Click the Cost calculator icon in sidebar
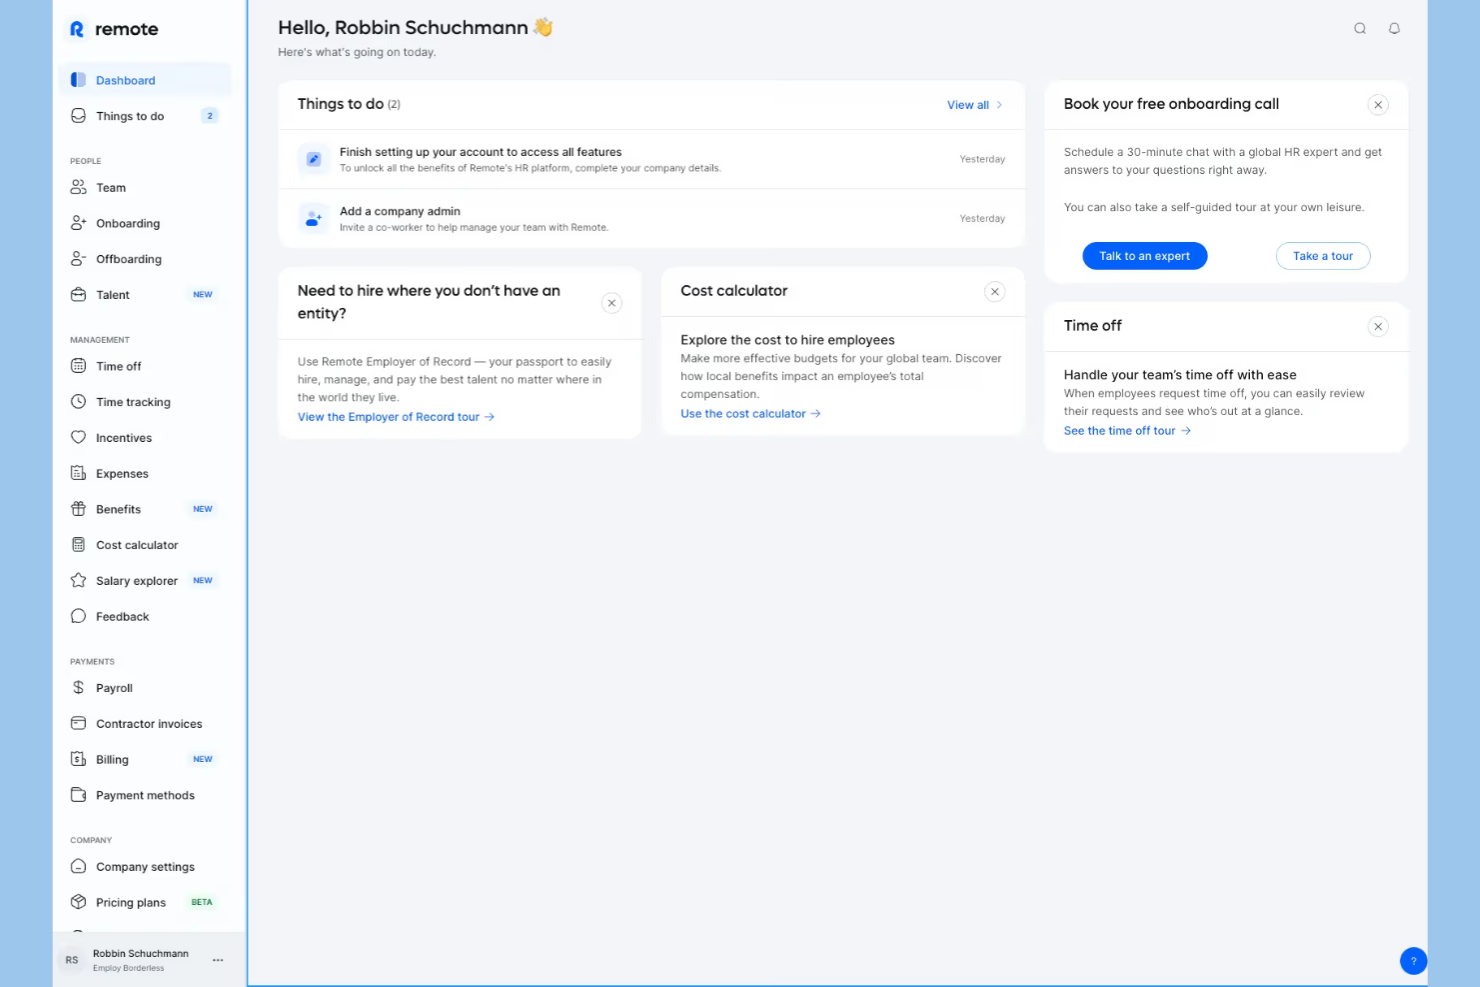Viewport: 1480px width, 987px height. pos(78,545)
